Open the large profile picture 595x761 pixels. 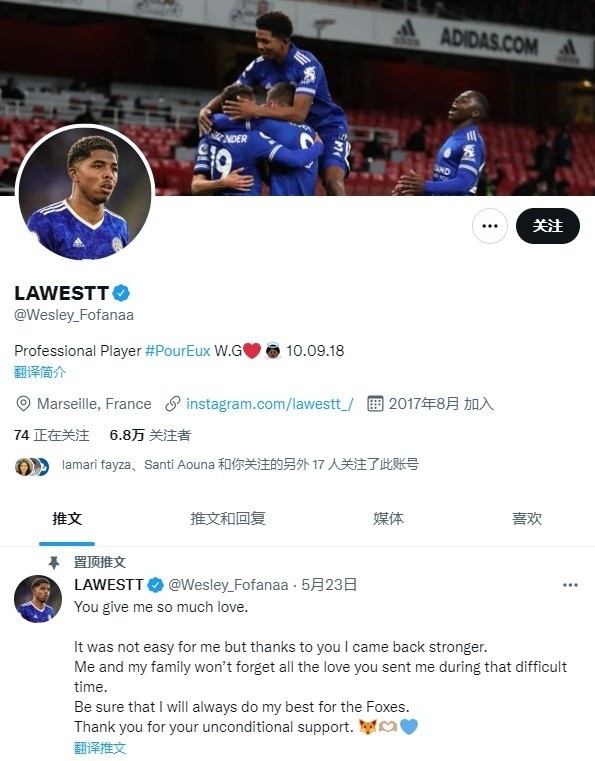point(85,193)
